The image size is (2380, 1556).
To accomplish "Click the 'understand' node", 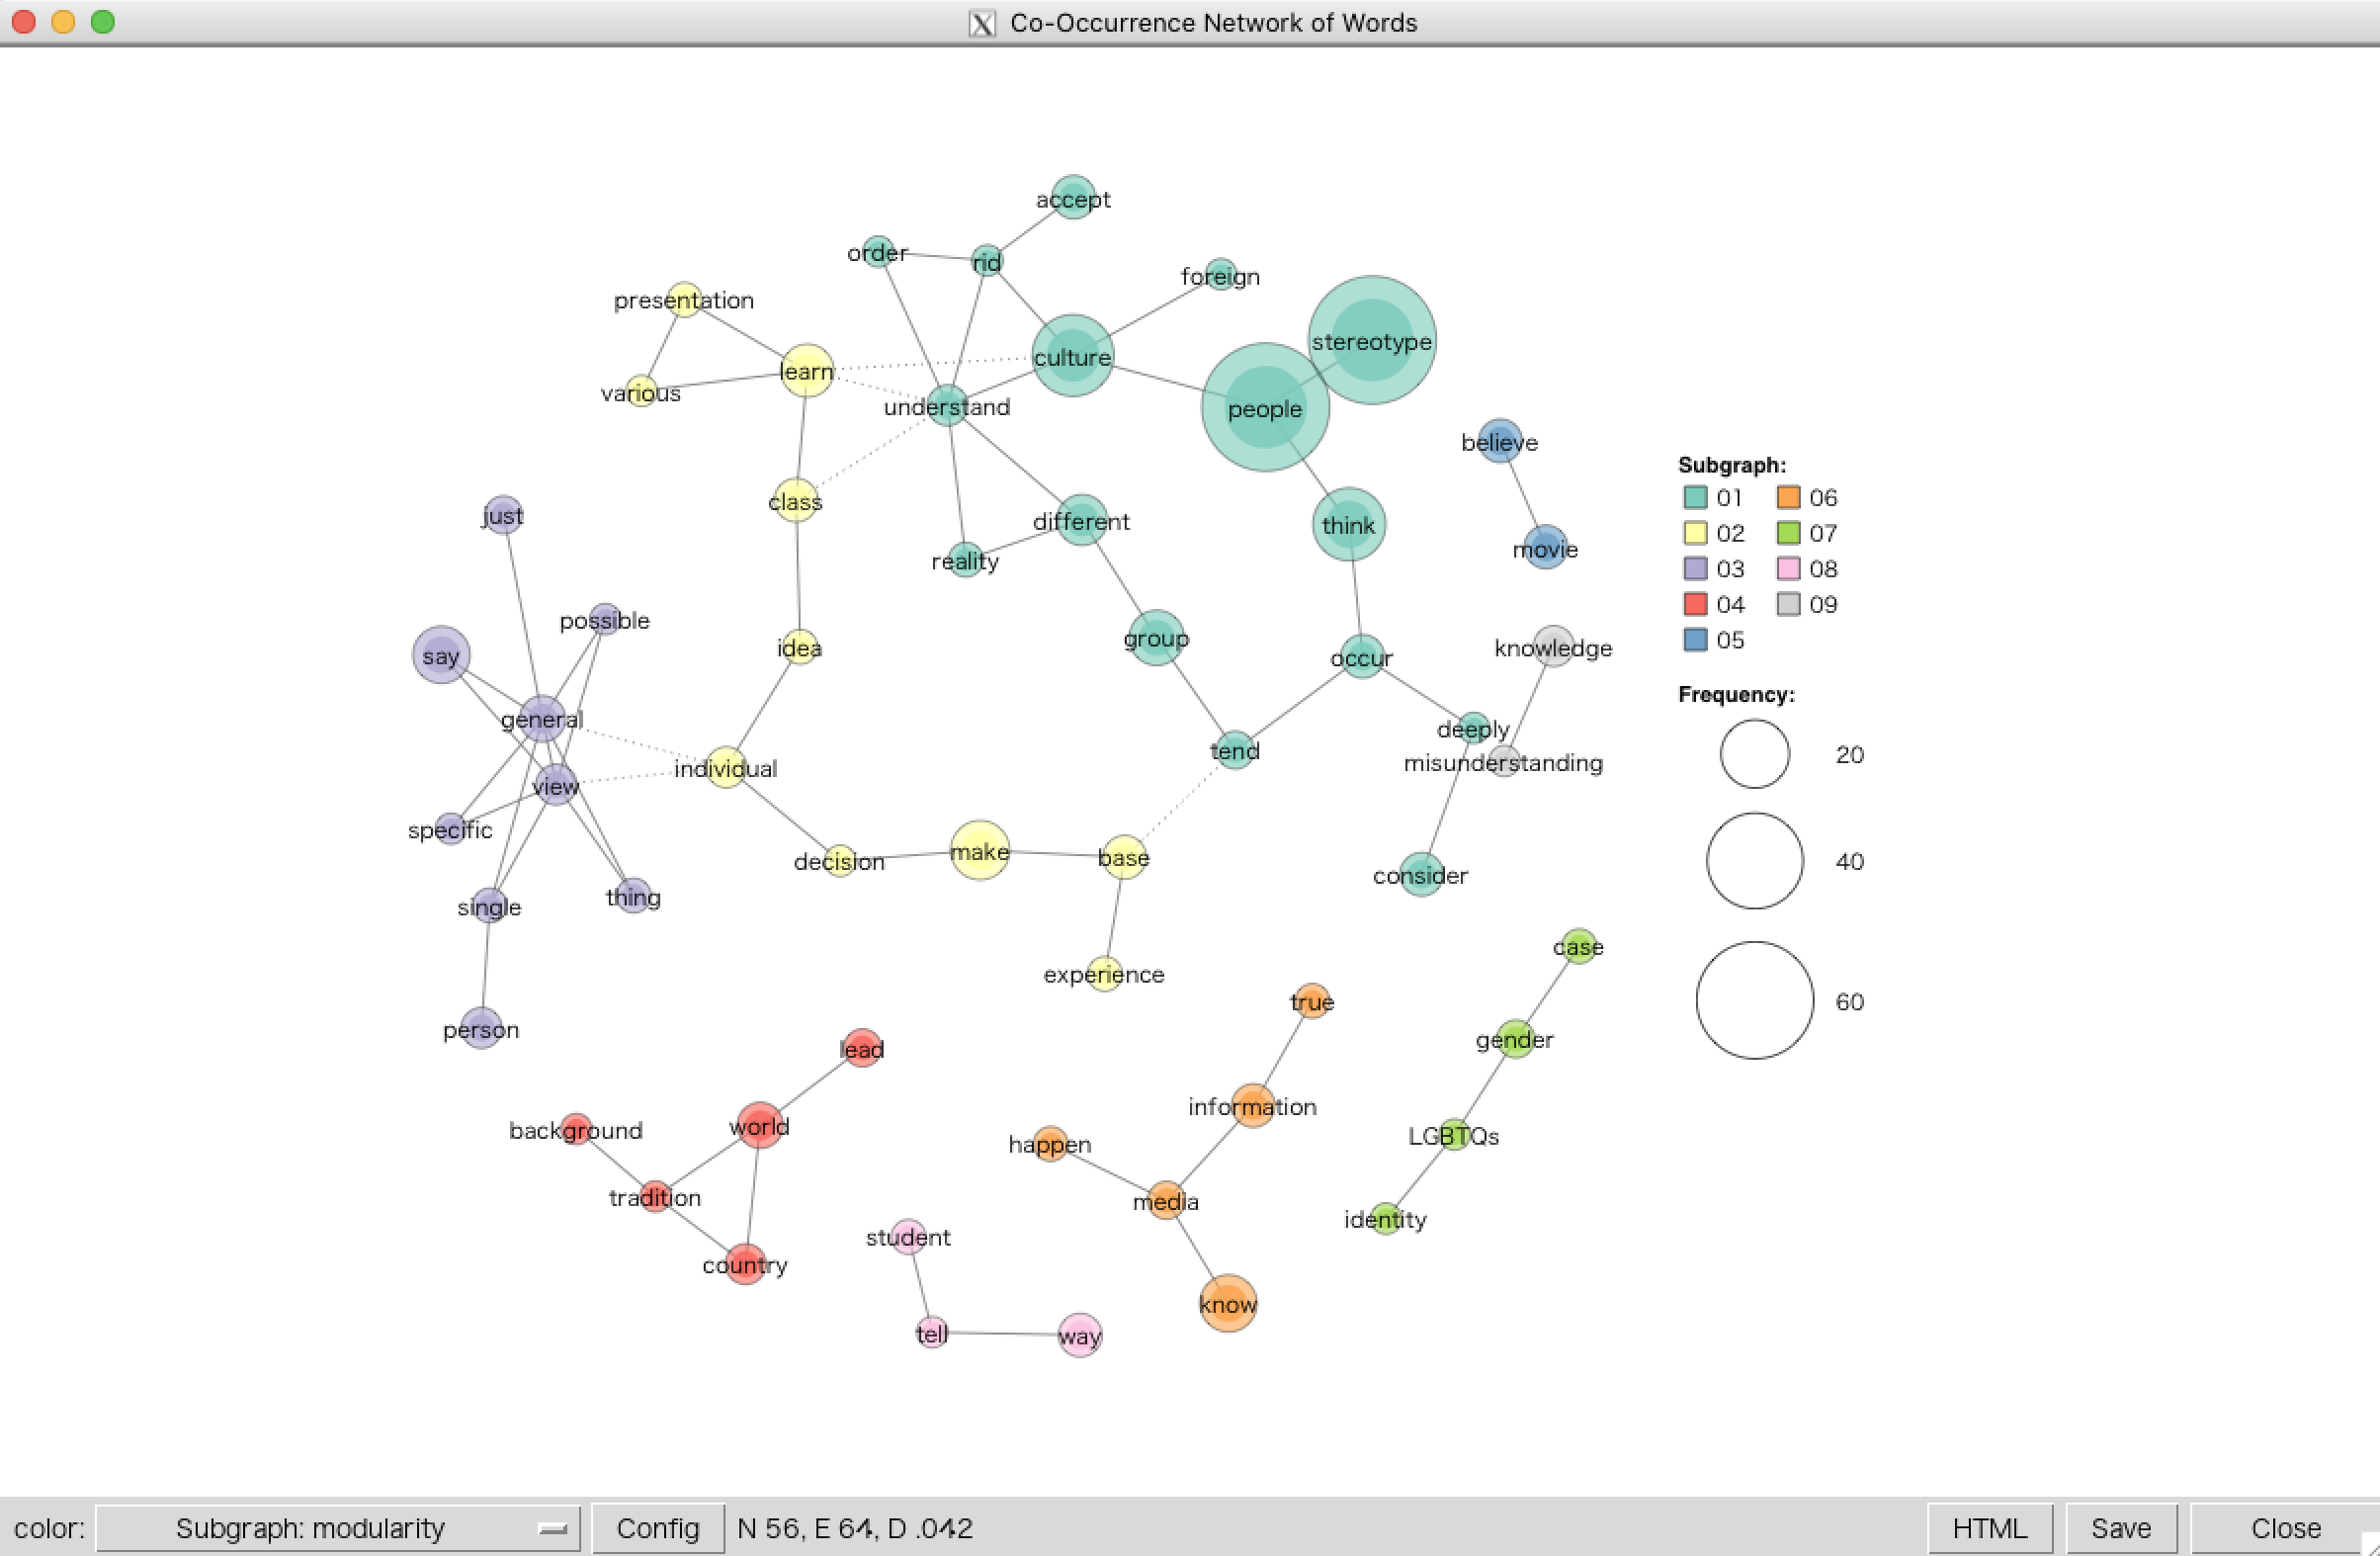I will pos(947,405).
